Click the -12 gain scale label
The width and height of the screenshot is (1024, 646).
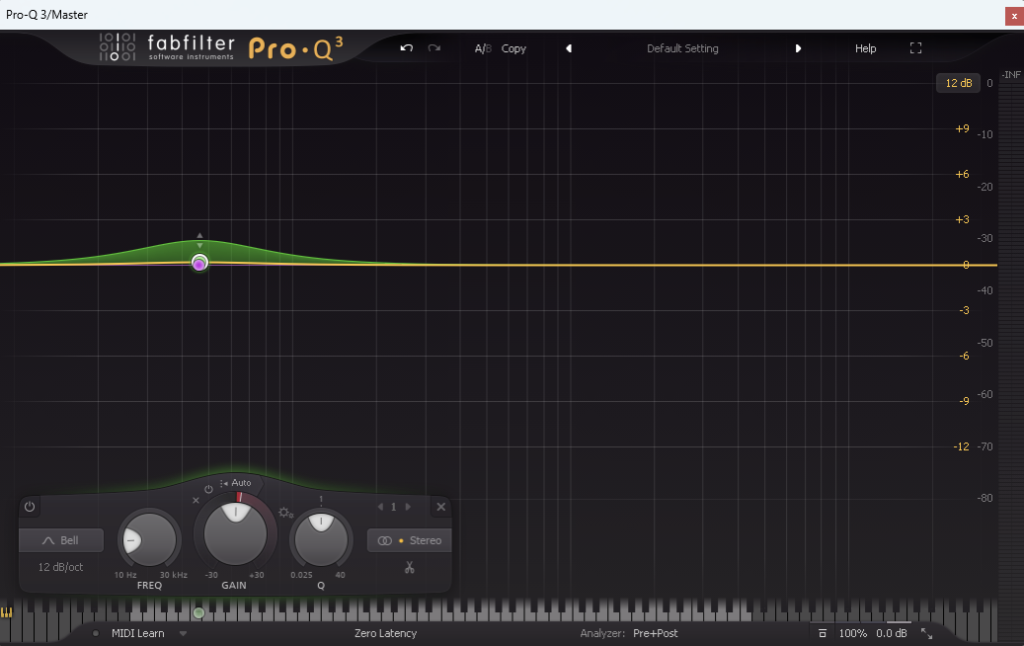coord(961,447)
